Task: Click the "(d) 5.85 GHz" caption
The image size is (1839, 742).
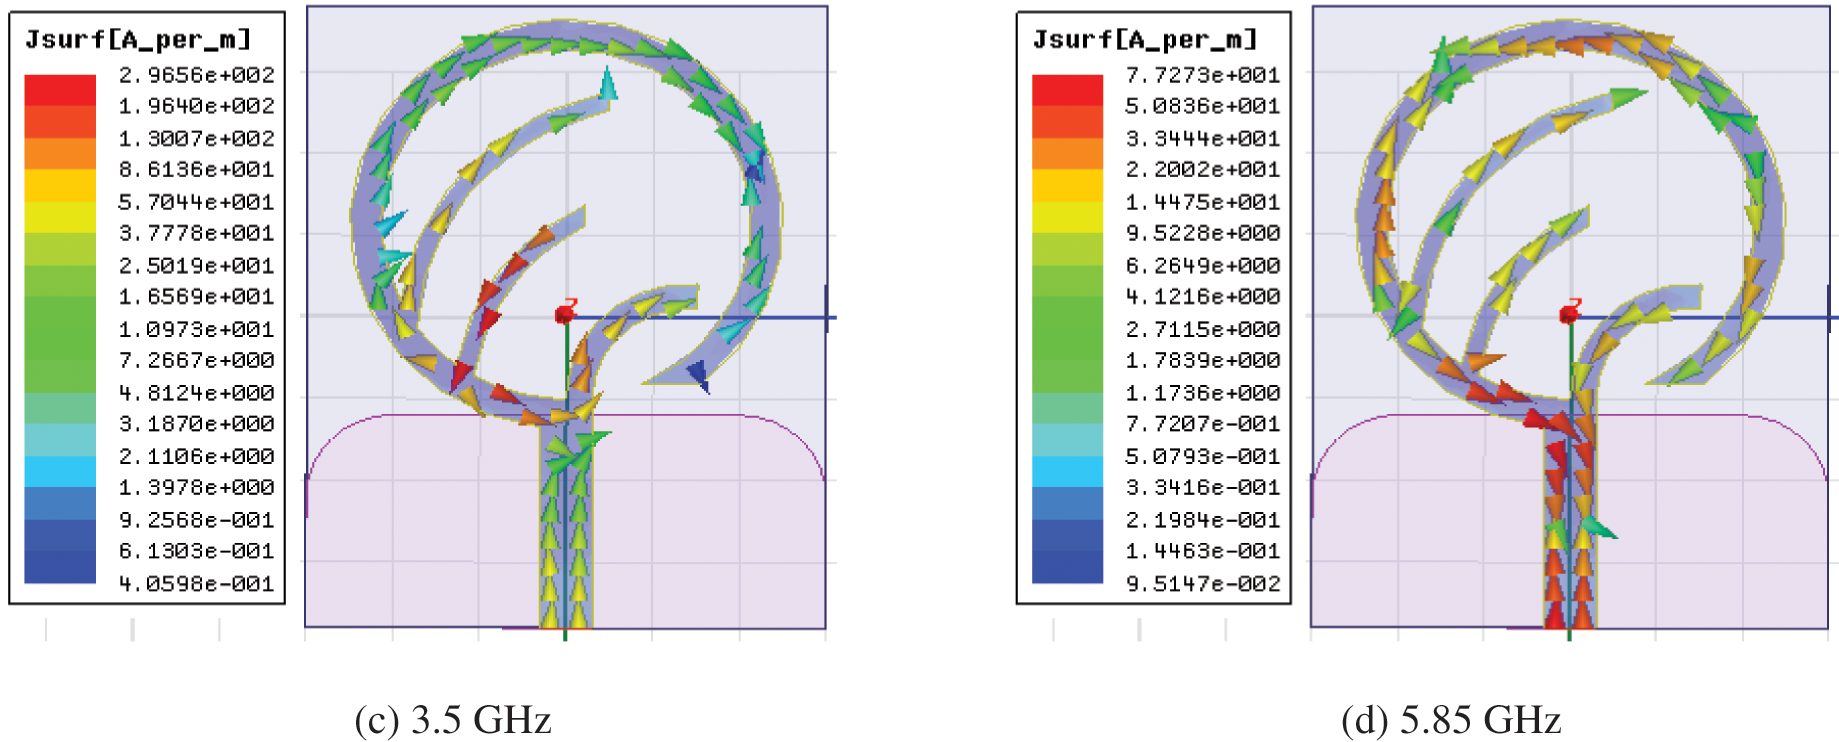Action: 1451,720
